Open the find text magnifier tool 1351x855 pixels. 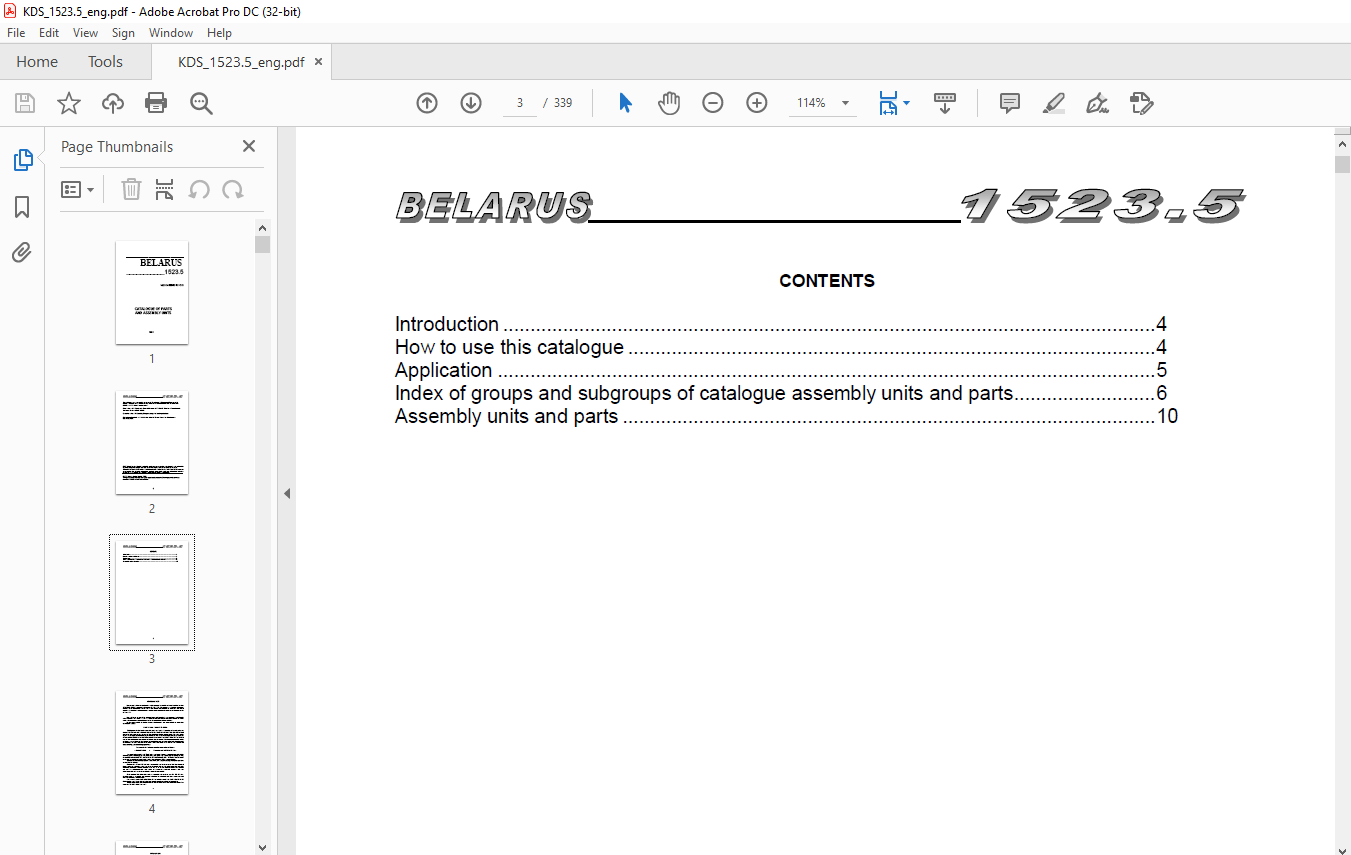point(201,103)
